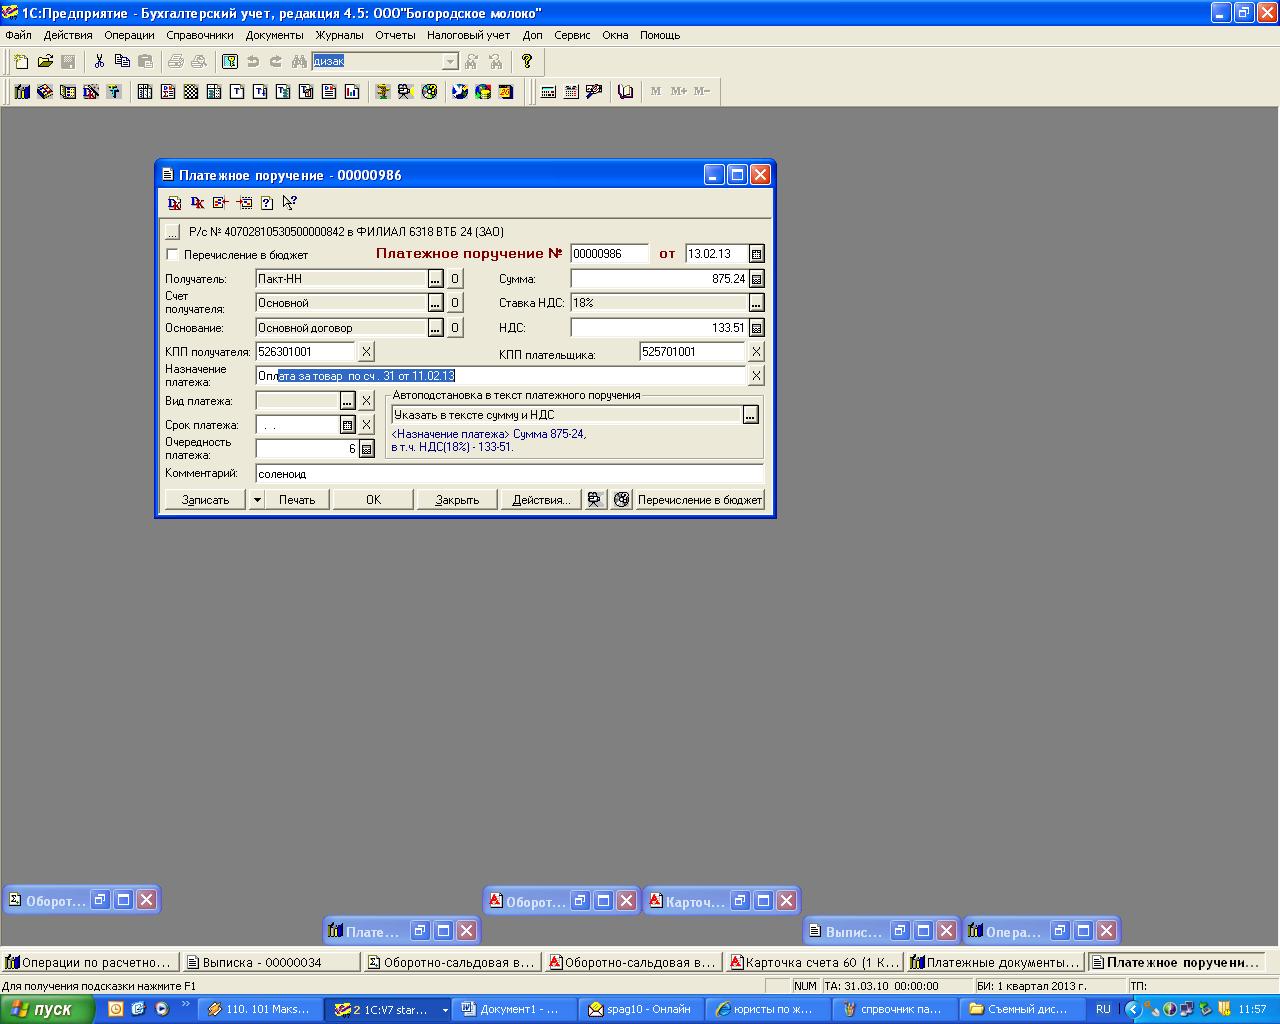Click the OK button in payment order
This screenshot has height=1024, width=1280.
(373, 499)
